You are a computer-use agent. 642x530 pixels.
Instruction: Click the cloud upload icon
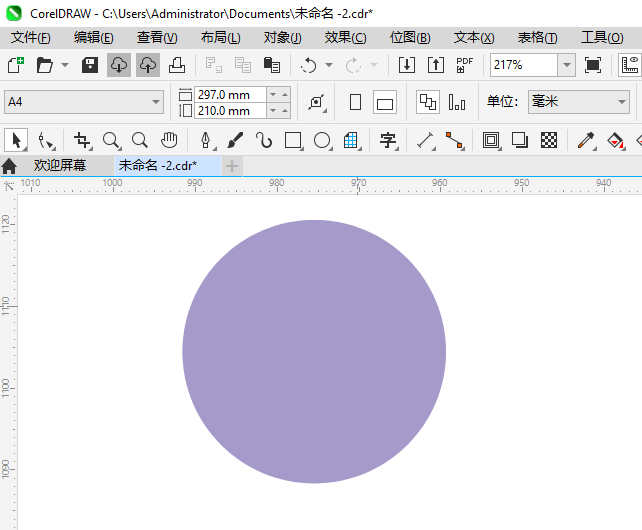(148, 65)
